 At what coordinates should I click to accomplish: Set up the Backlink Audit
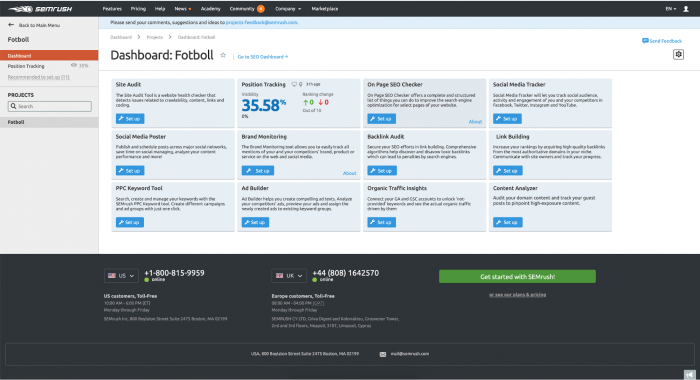pos(382,171)
